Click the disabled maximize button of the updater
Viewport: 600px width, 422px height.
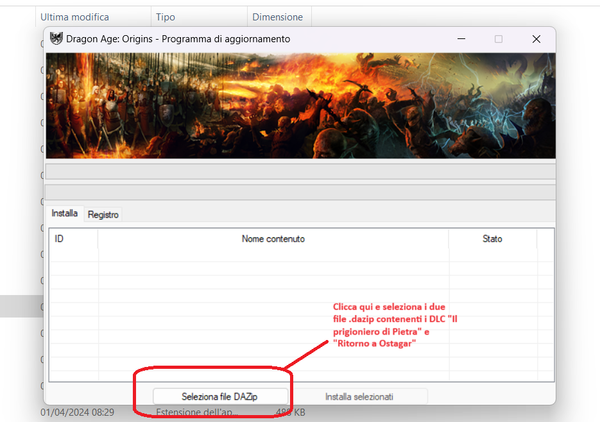[x=499, y=39]
